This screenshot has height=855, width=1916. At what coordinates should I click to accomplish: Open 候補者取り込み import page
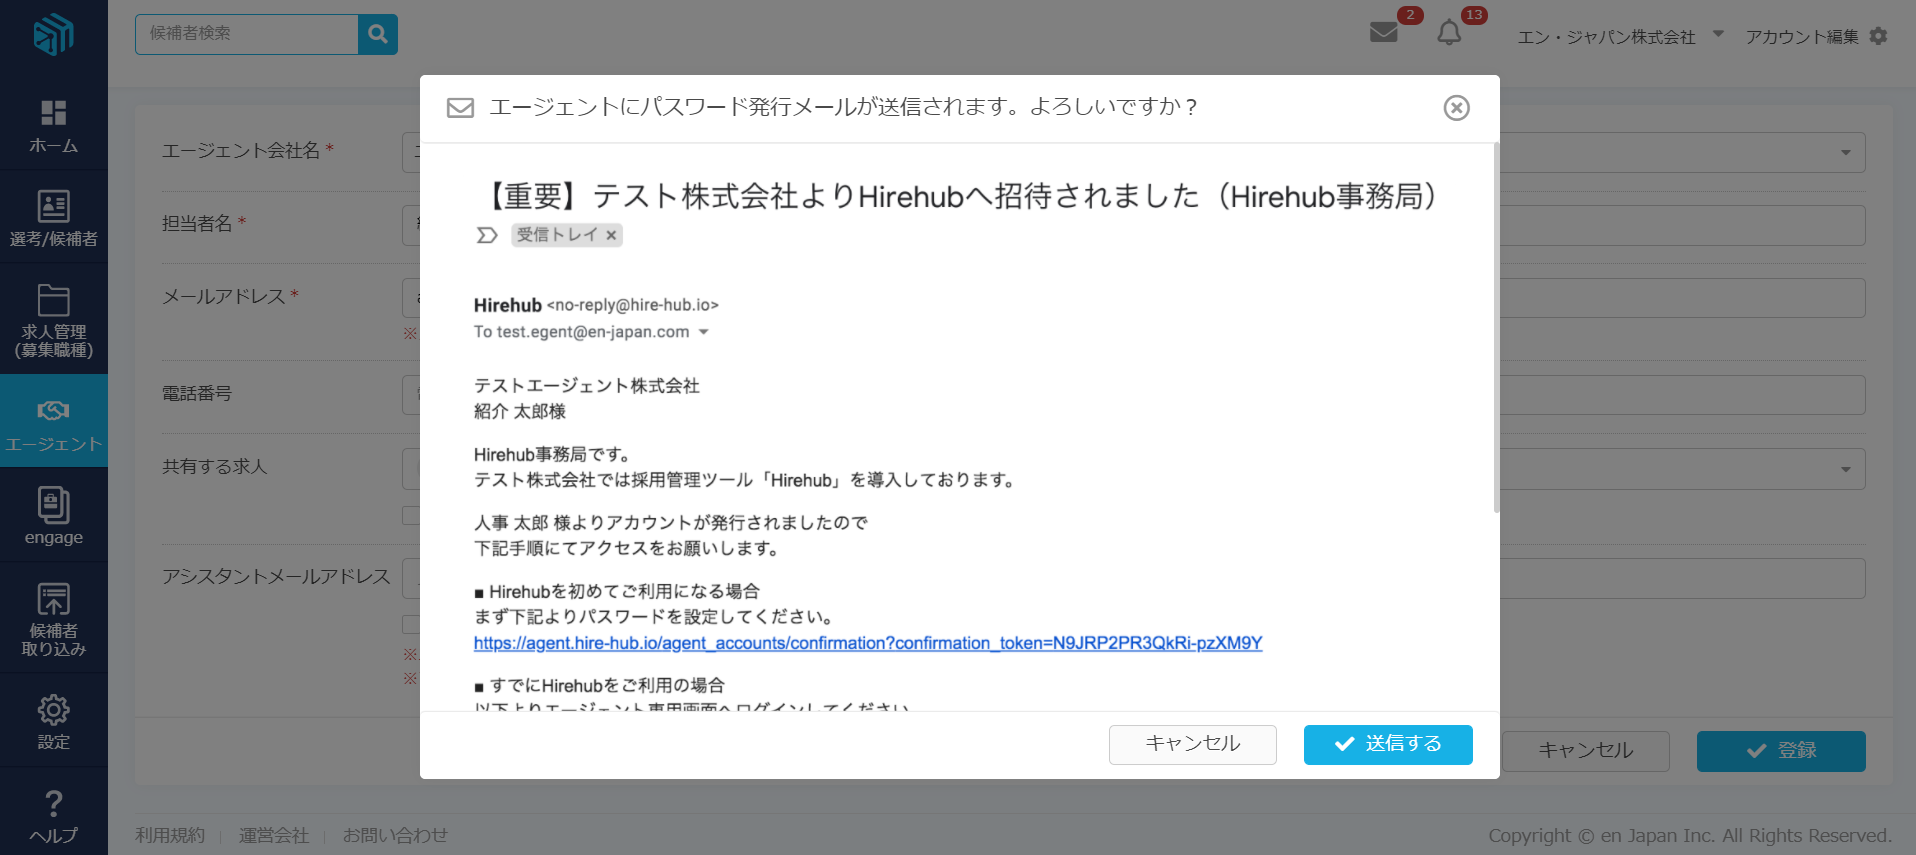[53, 619]
